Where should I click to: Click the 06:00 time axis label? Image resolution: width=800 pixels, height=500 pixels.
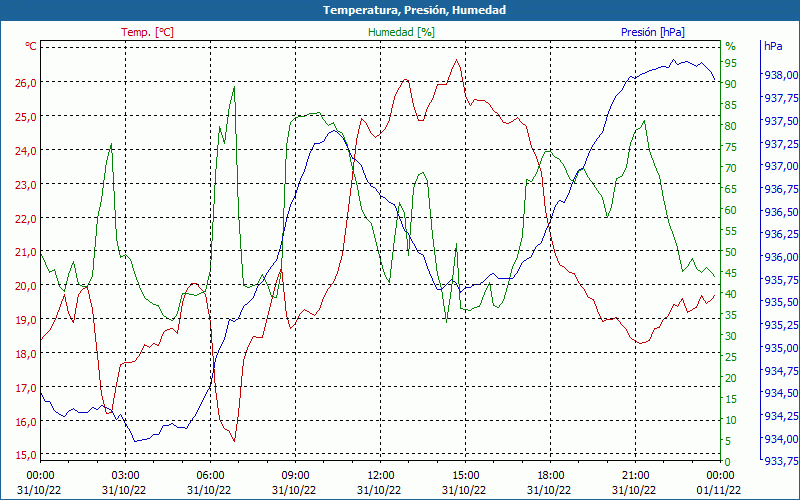point(210,476)
